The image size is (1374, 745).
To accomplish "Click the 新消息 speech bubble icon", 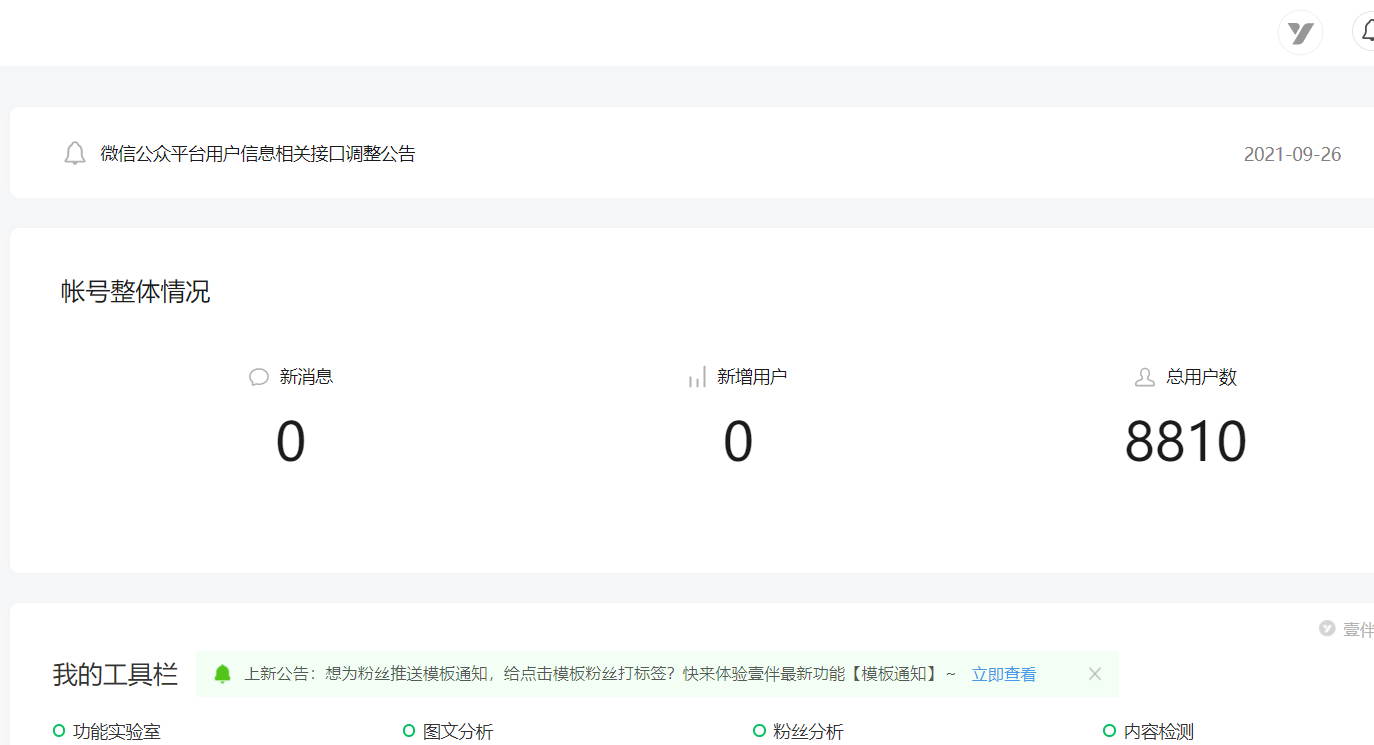I will [259, 377].
